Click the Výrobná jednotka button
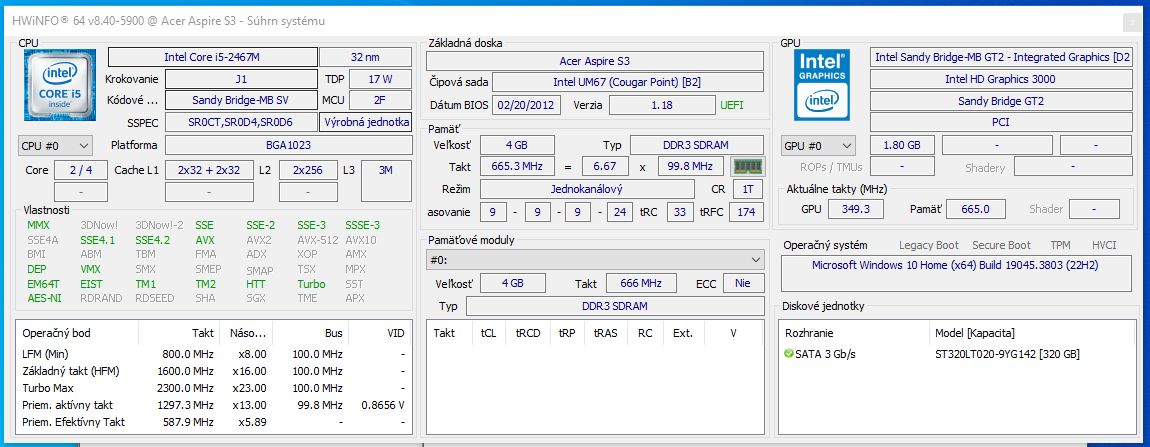Screen dimensions: 1150x447 [x=366, y=122]
